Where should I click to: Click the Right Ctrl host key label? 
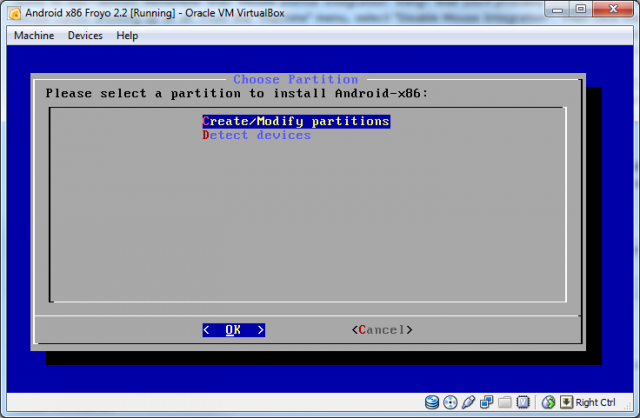(x=595, y=402)
